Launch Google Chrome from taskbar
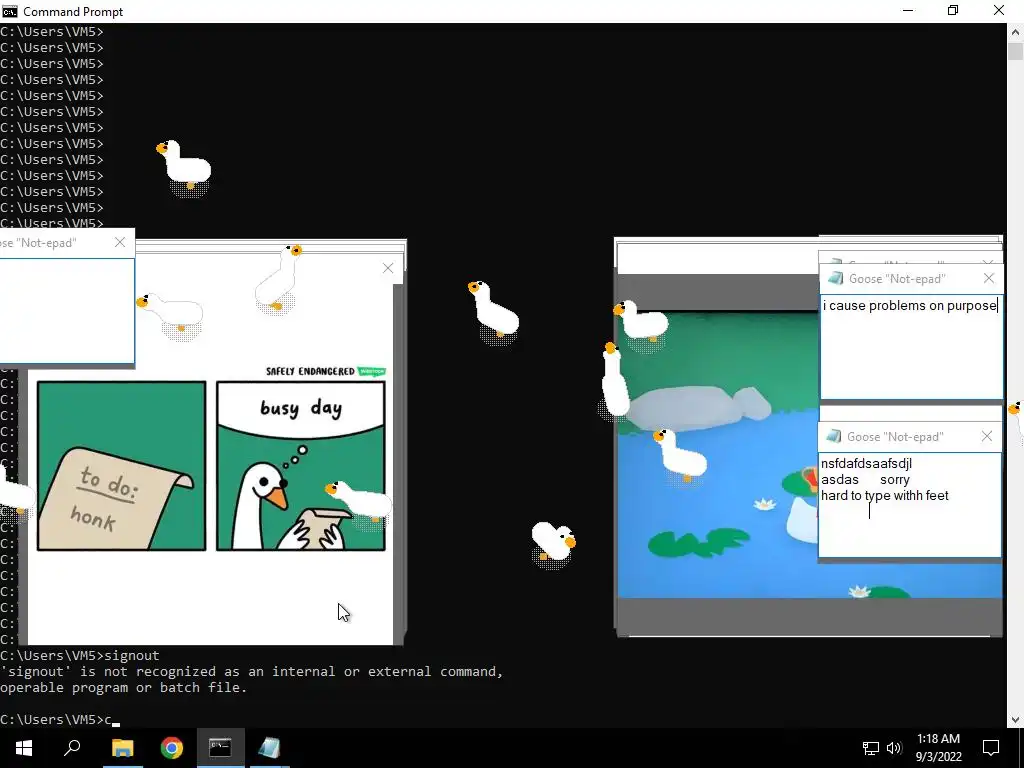The width and height of the screenshot is (1024, 768). [x=172, y=748]
